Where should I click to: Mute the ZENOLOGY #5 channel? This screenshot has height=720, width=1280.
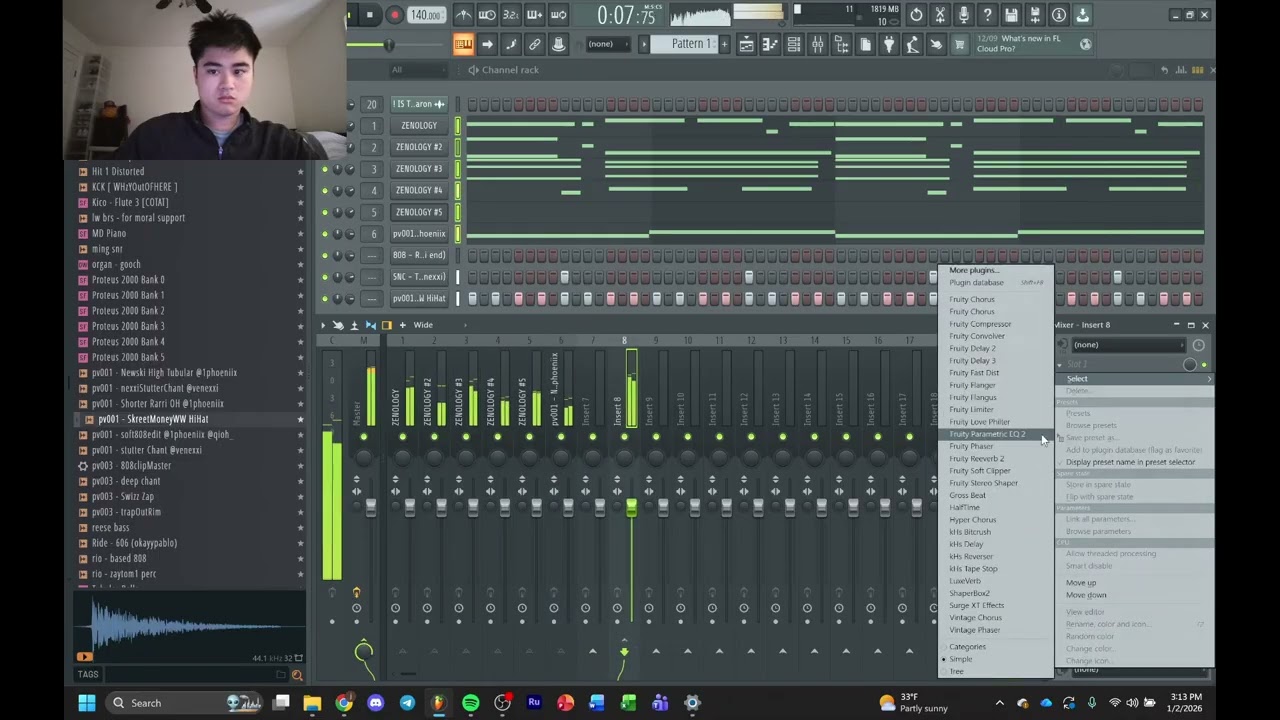(x=324, y=212)
